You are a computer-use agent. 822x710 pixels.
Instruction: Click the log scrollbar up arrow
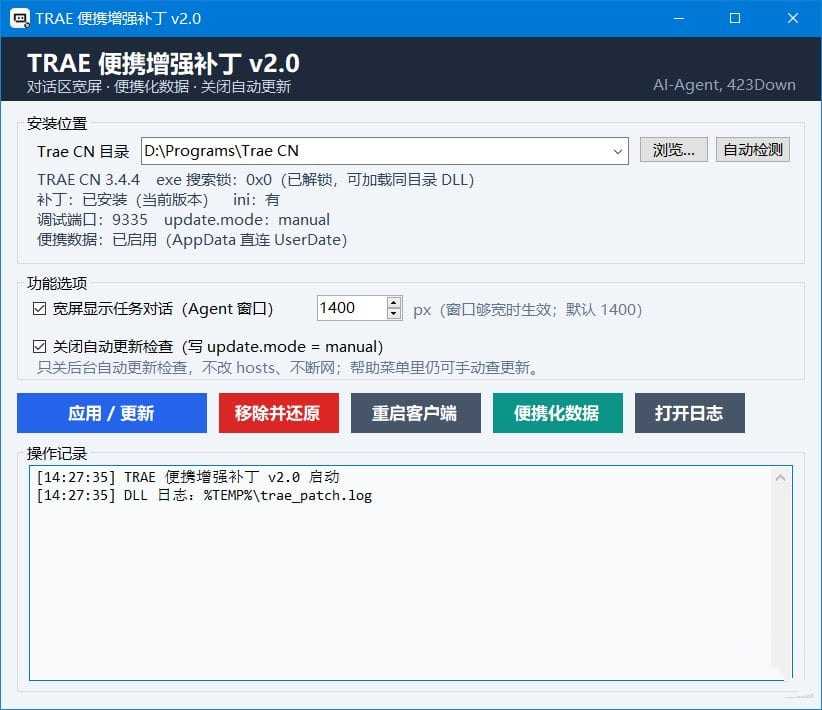click(x=780, y=478)
